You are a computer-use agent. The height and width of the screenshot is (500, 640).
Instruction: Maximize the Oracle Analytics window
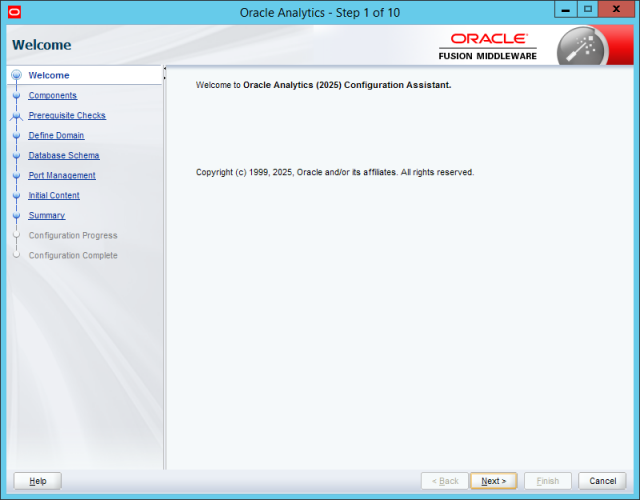588,10
